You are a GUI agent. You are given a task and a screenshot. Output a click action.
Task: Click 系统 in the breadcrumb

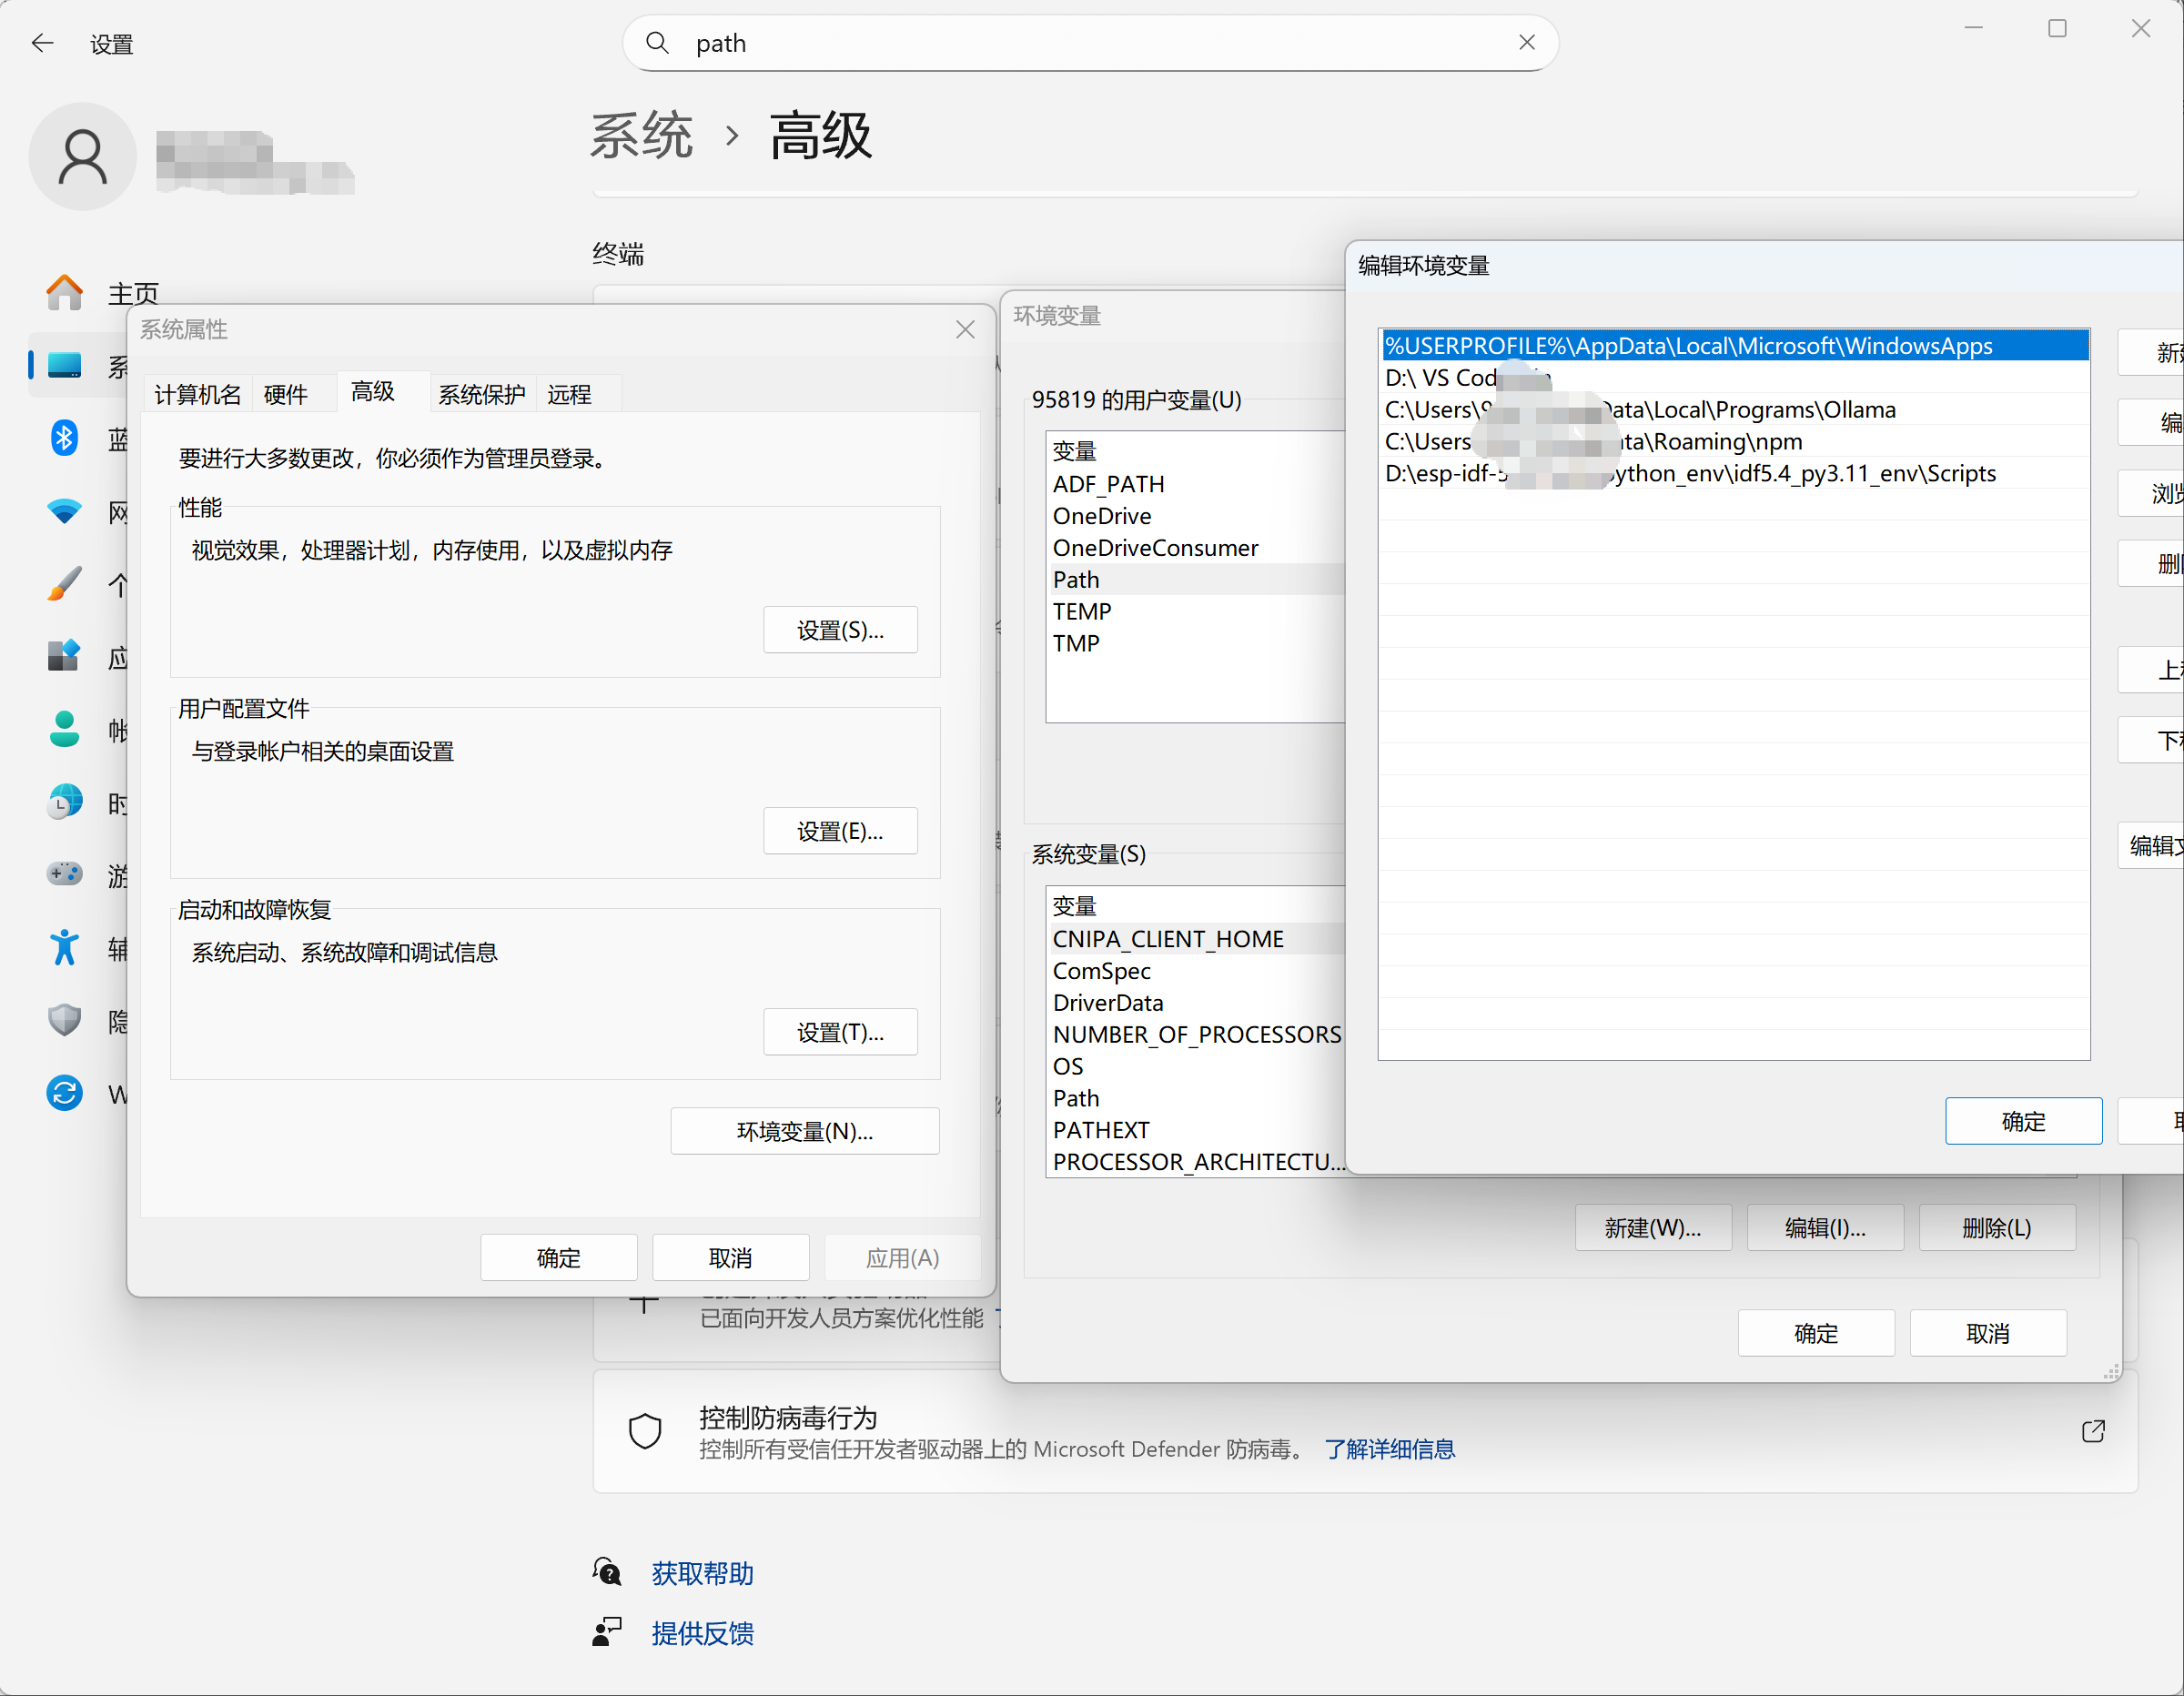click(x=641, y=136)
